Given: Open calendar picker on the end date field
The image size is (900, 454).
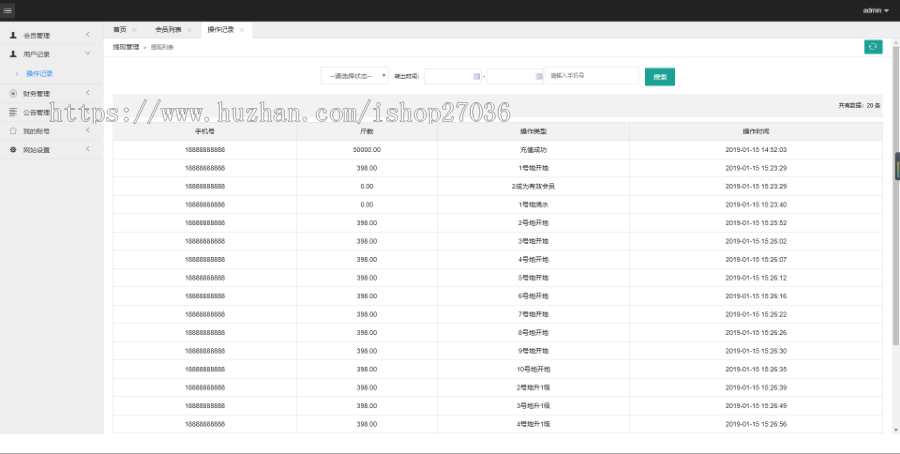Looking at the screenshot, I should tap(539, 76).
